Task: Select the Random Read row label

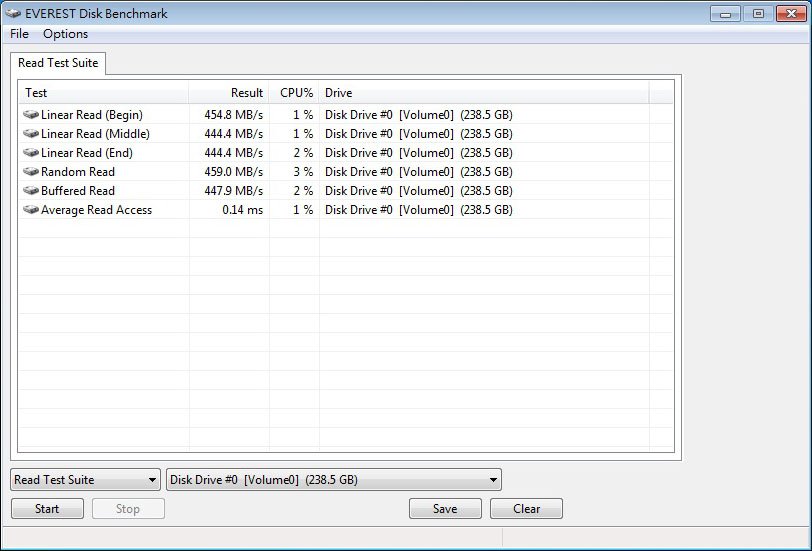Action: coord(78,172)
